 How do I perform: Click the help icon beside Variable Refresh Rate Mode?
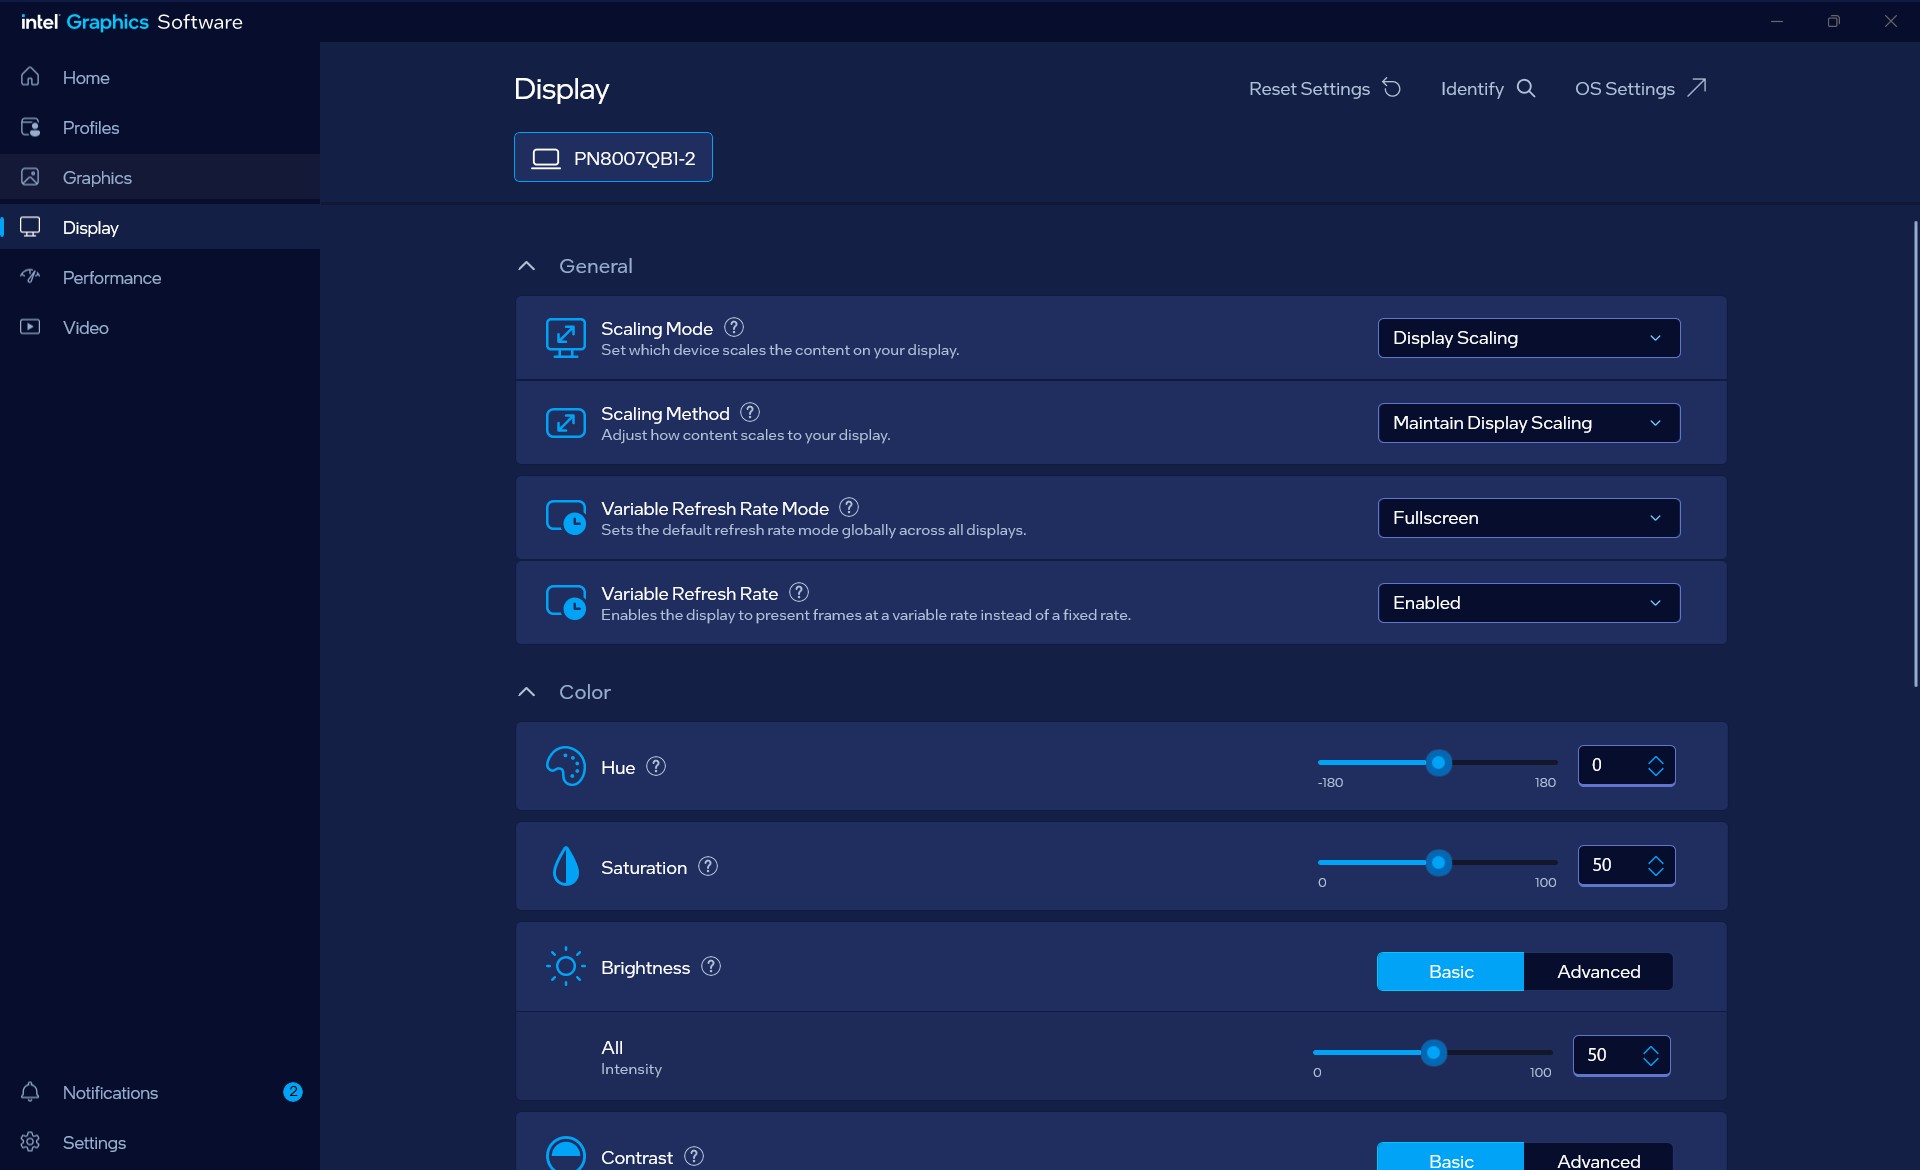click(x=849, y=508)
